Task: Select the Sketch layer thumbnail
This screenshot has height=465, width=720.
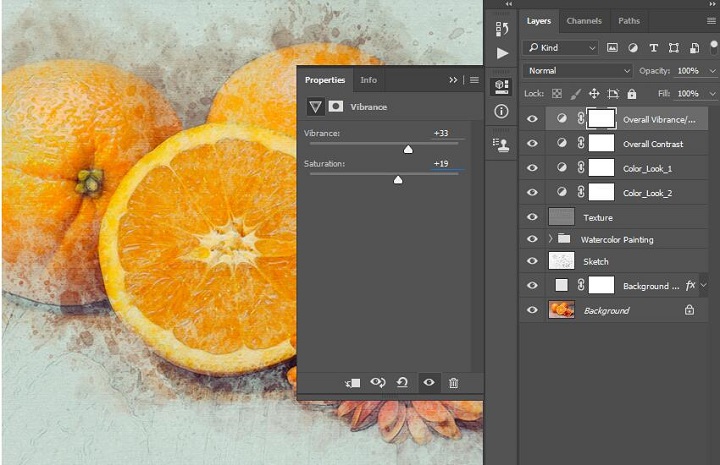Action: [561, 261]
